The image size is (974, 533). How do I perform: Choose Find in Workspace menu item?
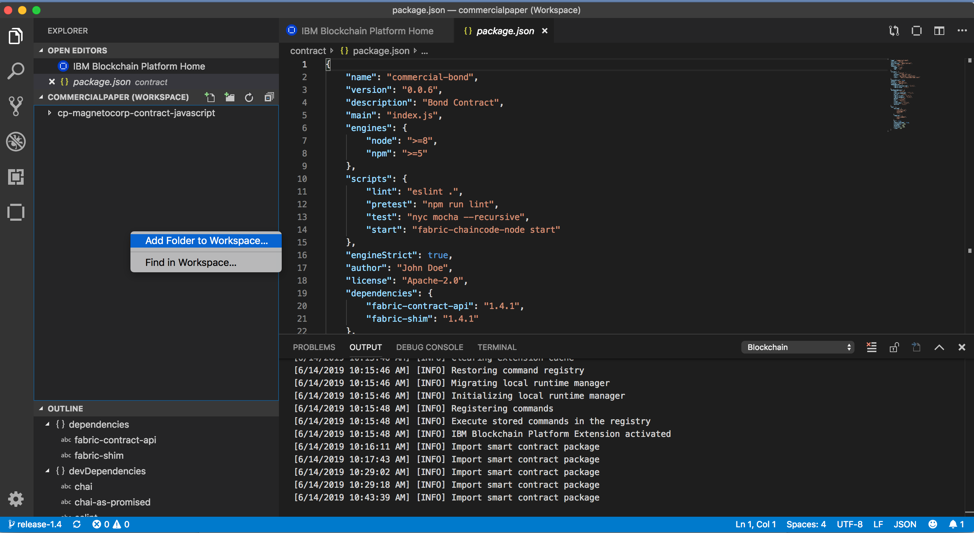206,262
